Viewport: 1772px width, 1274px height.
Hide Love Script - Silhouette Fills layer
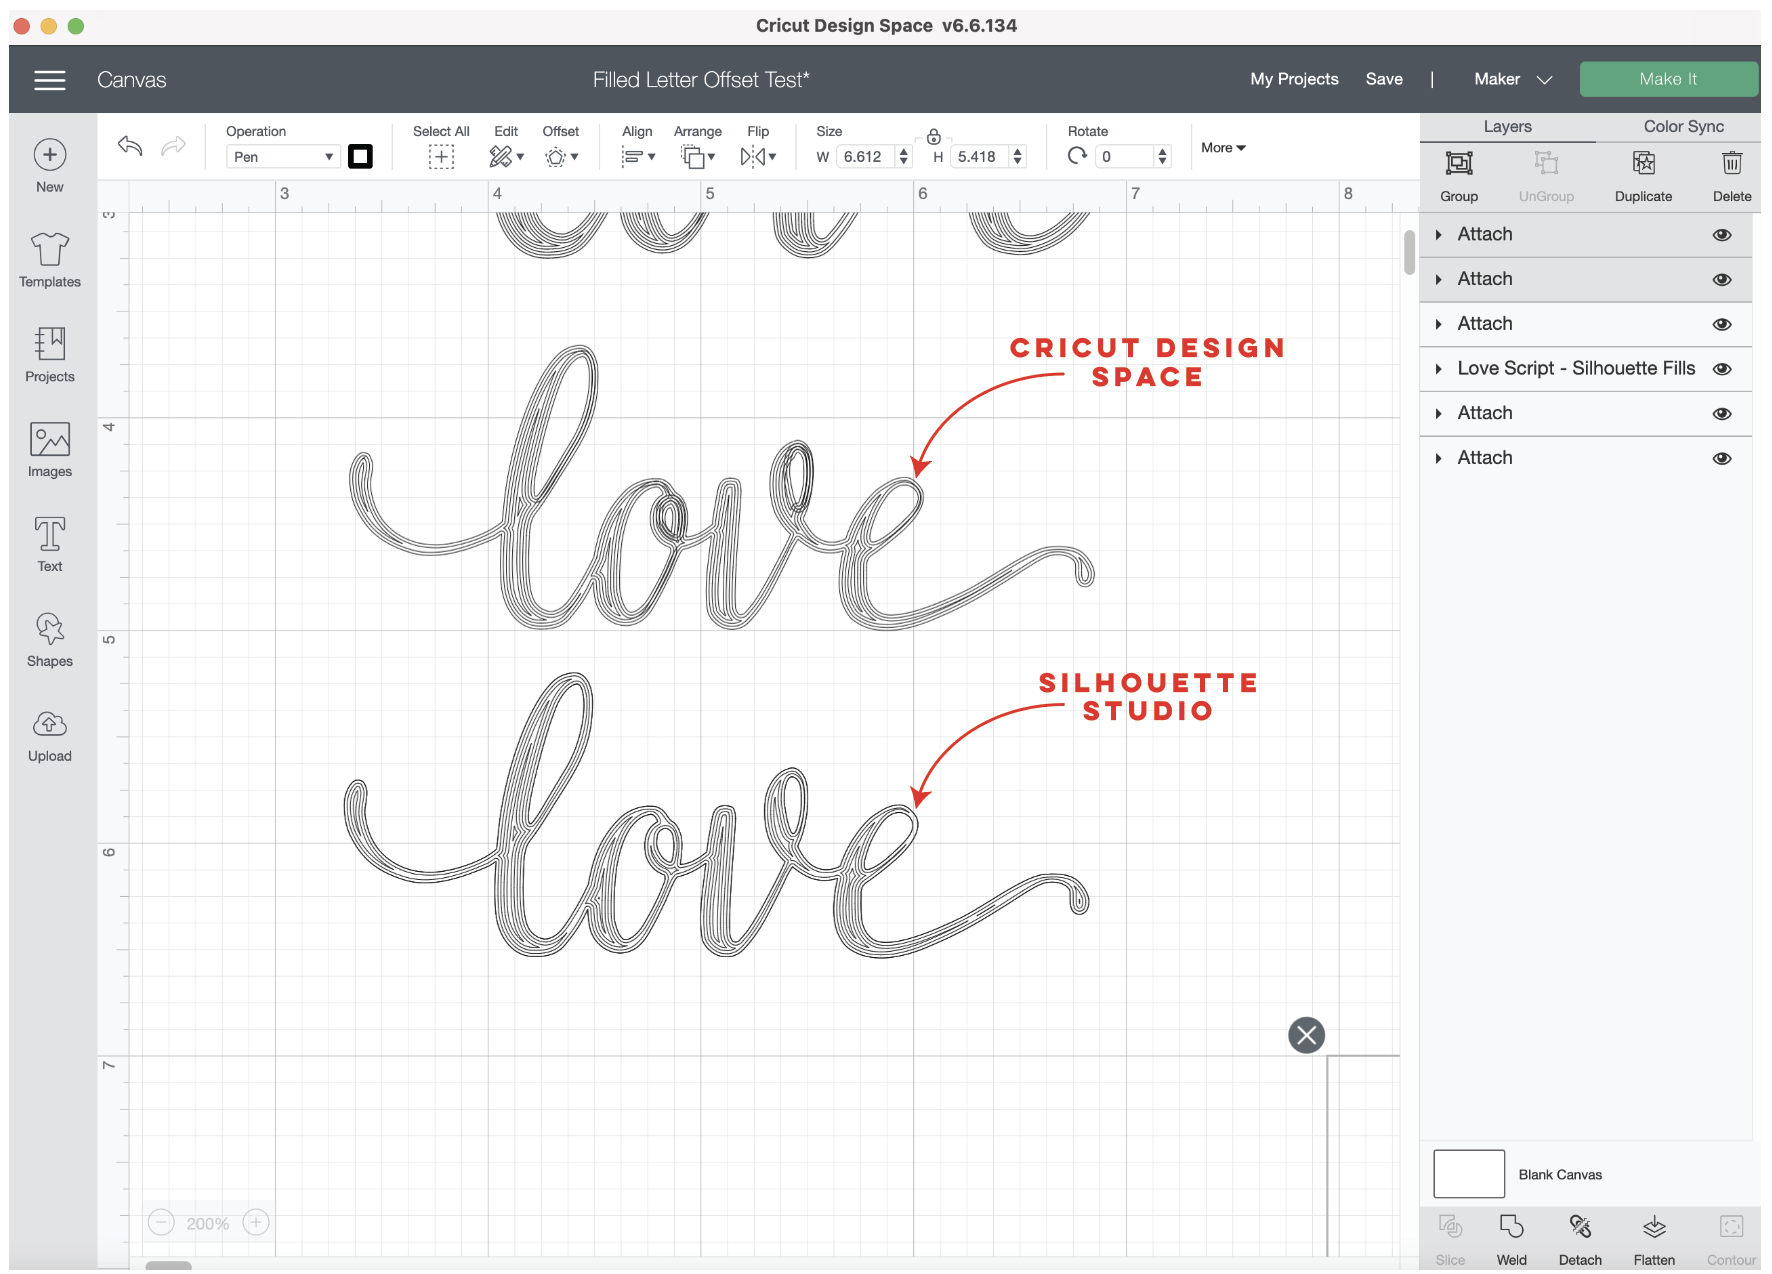[x=1721, y=369]
